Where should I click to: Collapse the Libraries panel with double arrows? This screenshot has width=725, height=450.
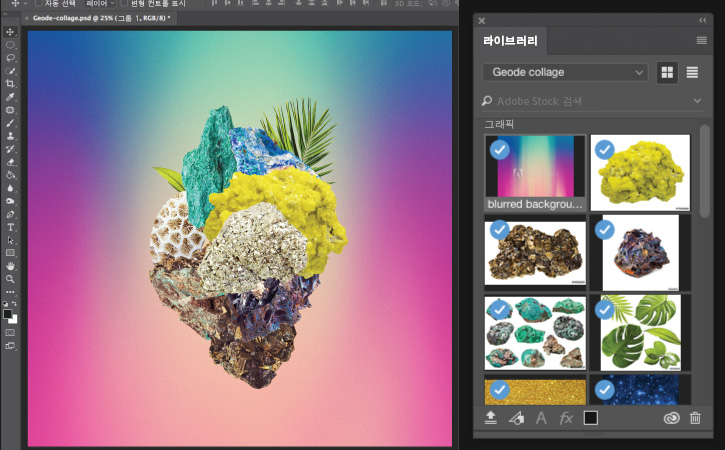tap(702, 20)
